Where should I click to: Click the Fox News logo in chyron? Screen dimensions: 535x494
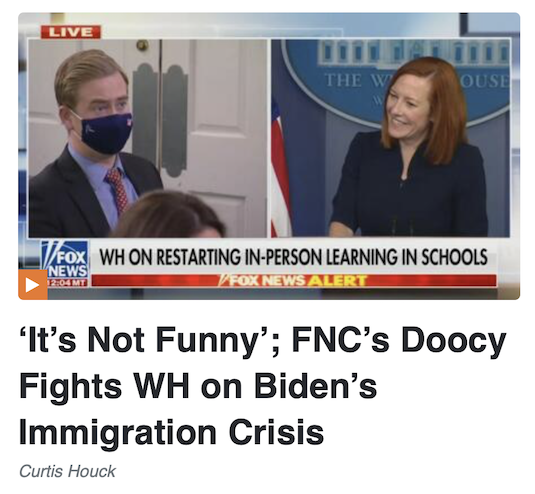(x=65, y=260)
